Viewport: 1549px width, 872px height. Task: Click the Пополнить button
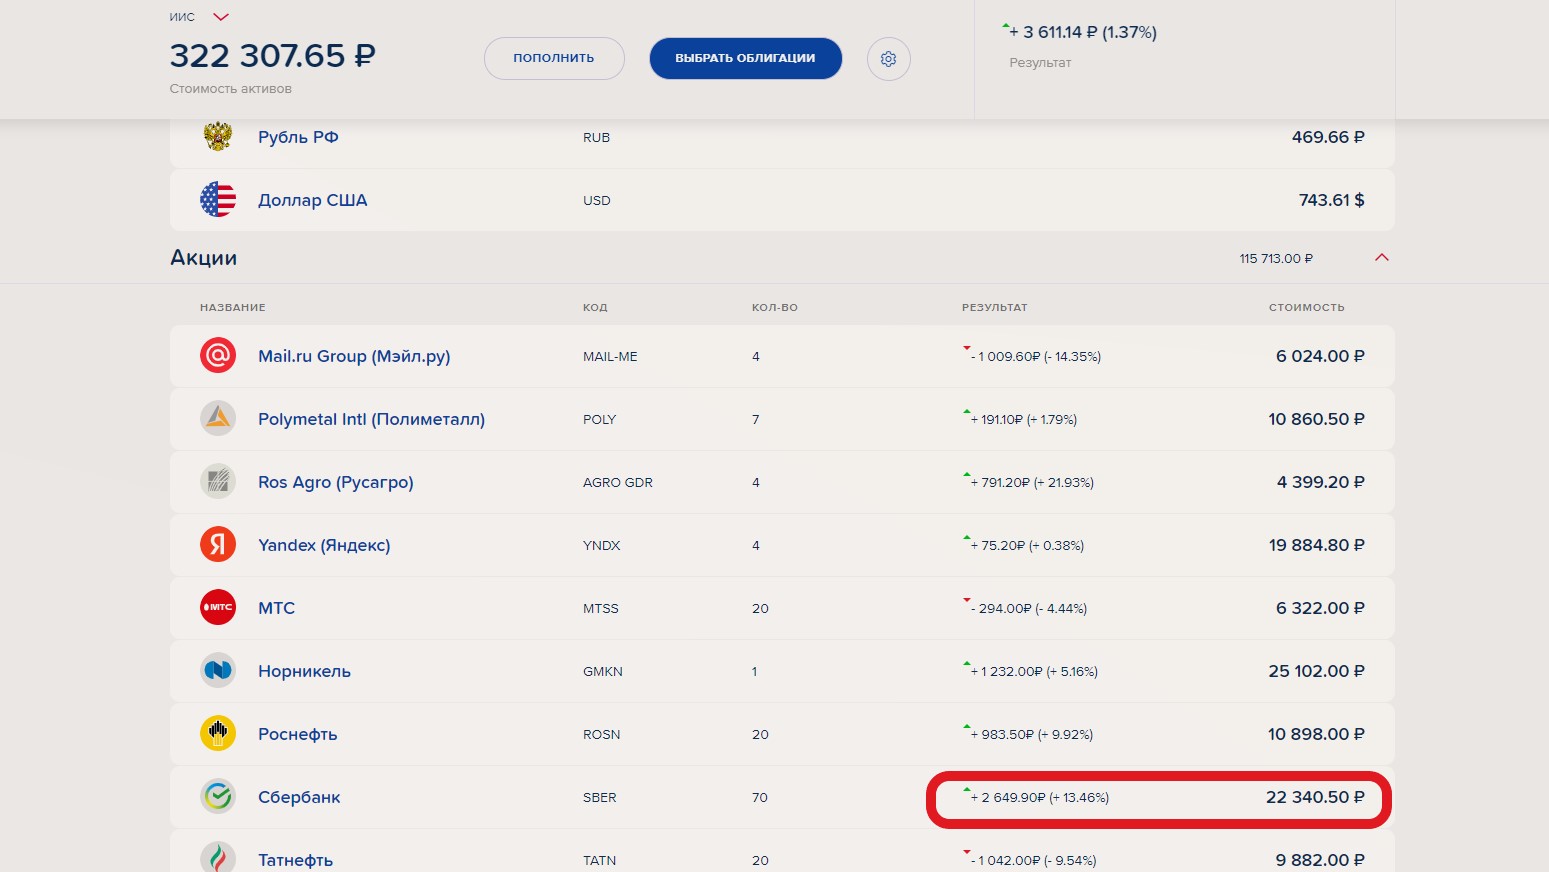pos(554,58)
